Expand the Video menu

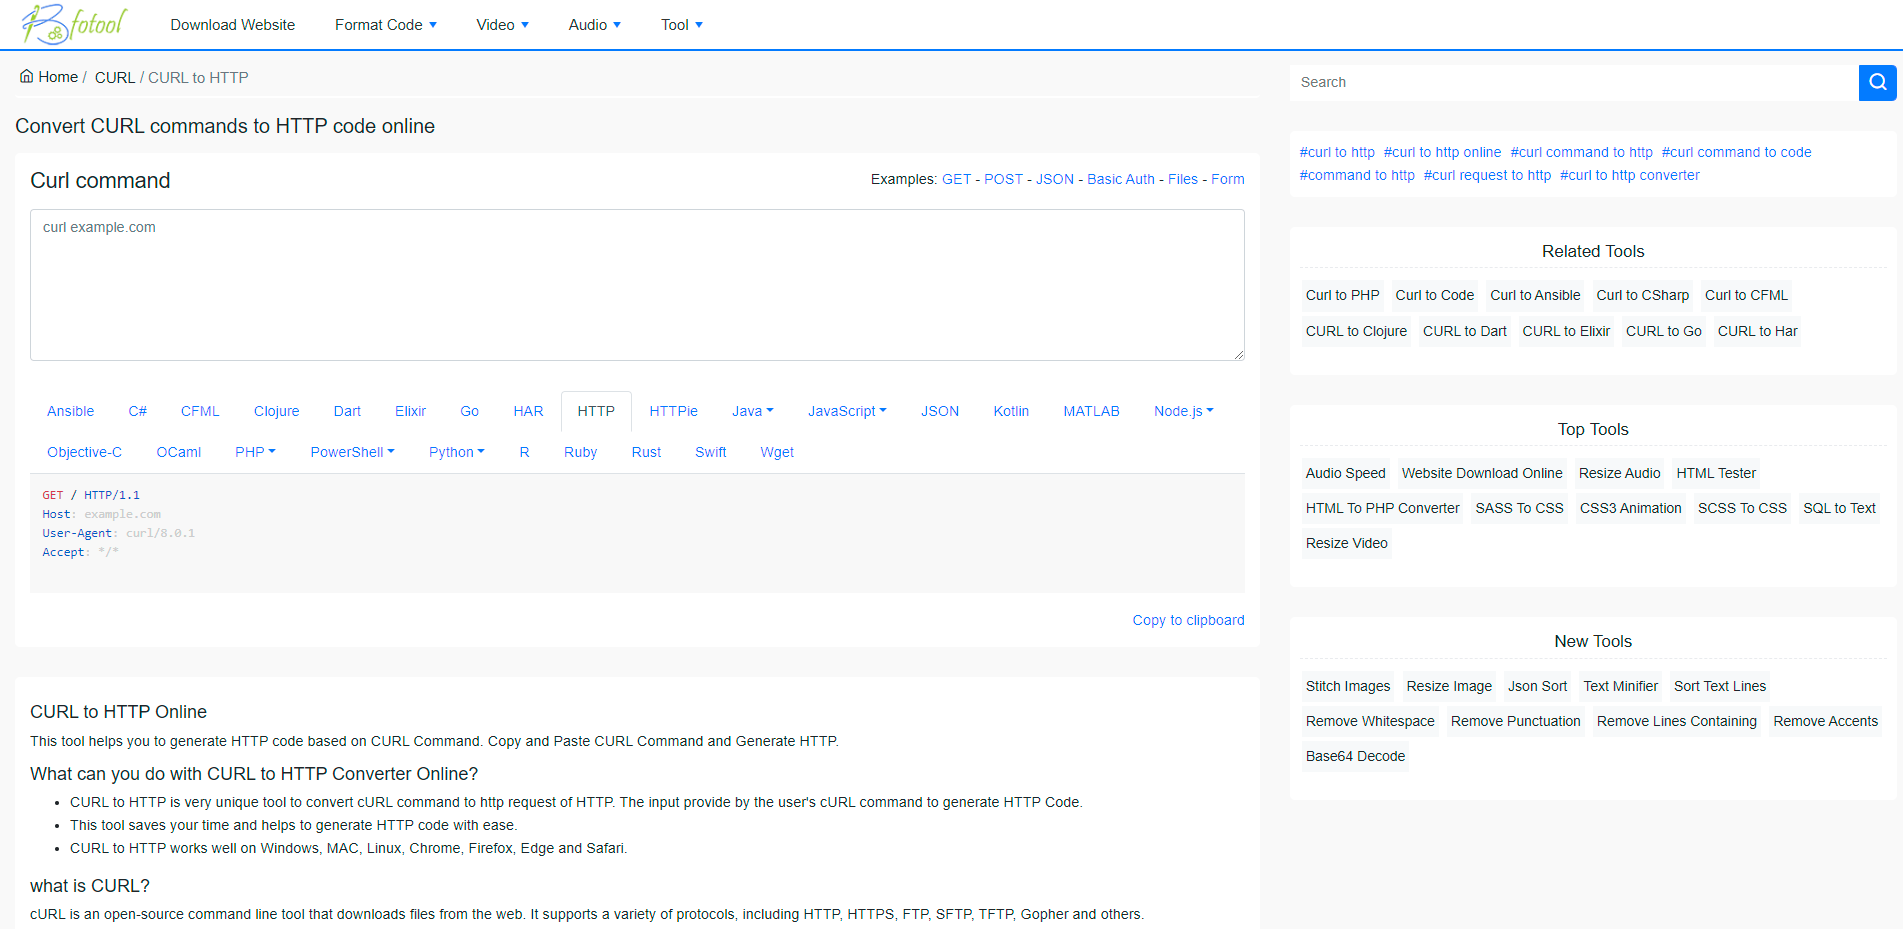[502, 25]
